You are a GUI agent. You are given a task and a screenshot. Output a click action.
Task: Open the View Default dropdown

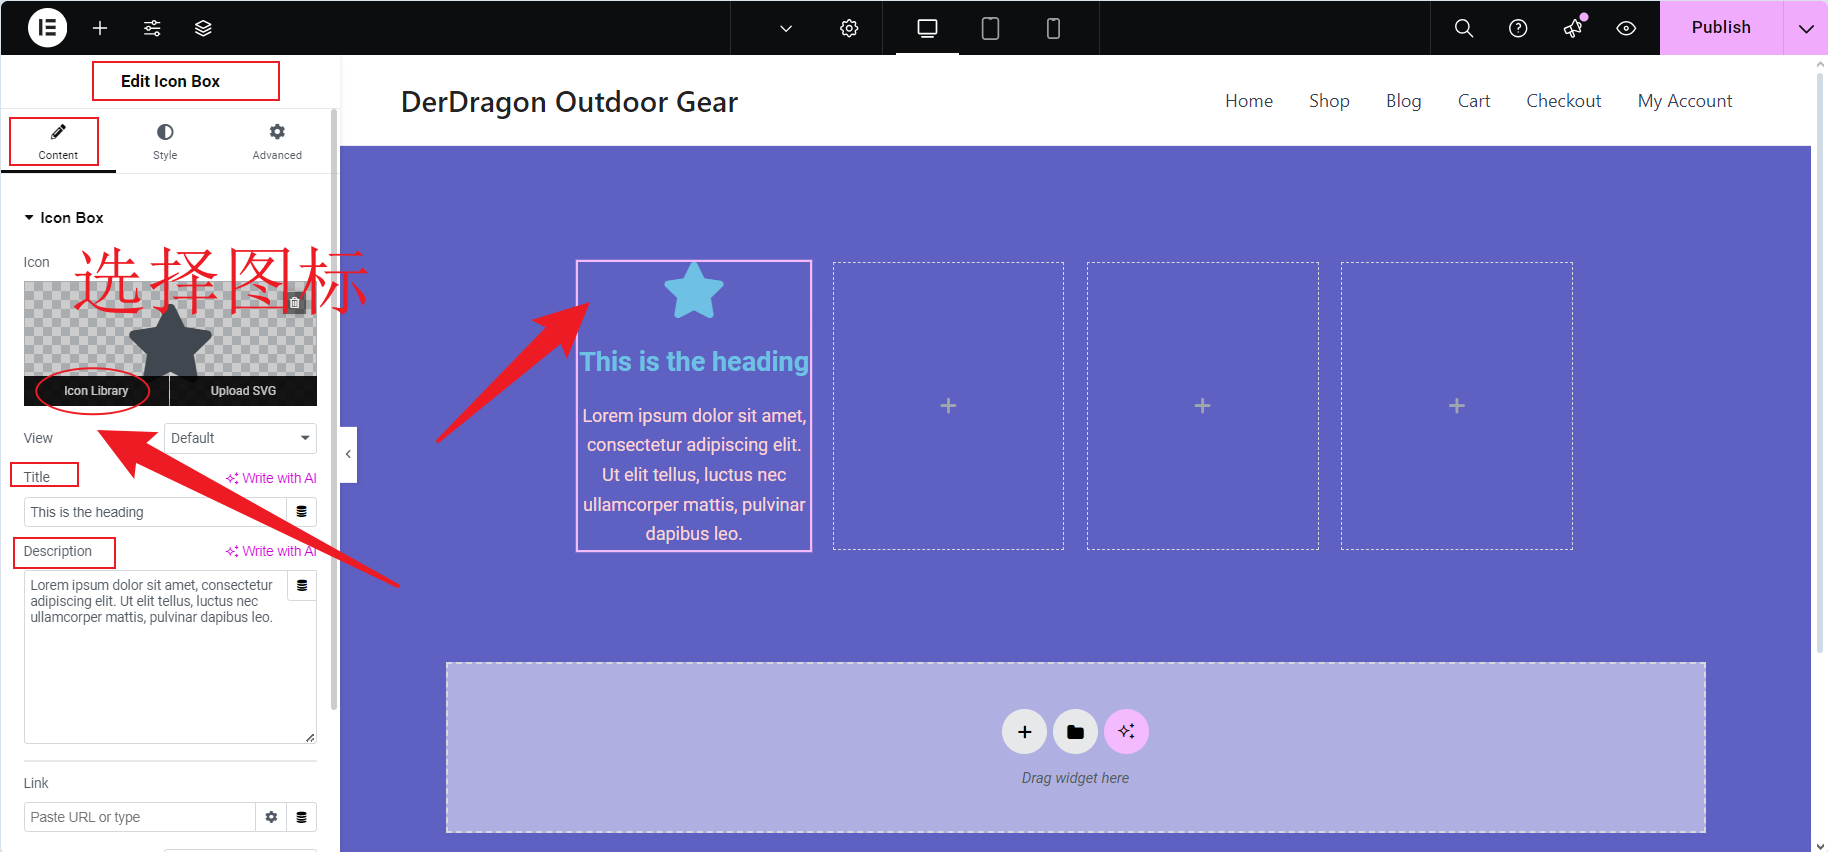pyautogui.click(x=240, y=438)
